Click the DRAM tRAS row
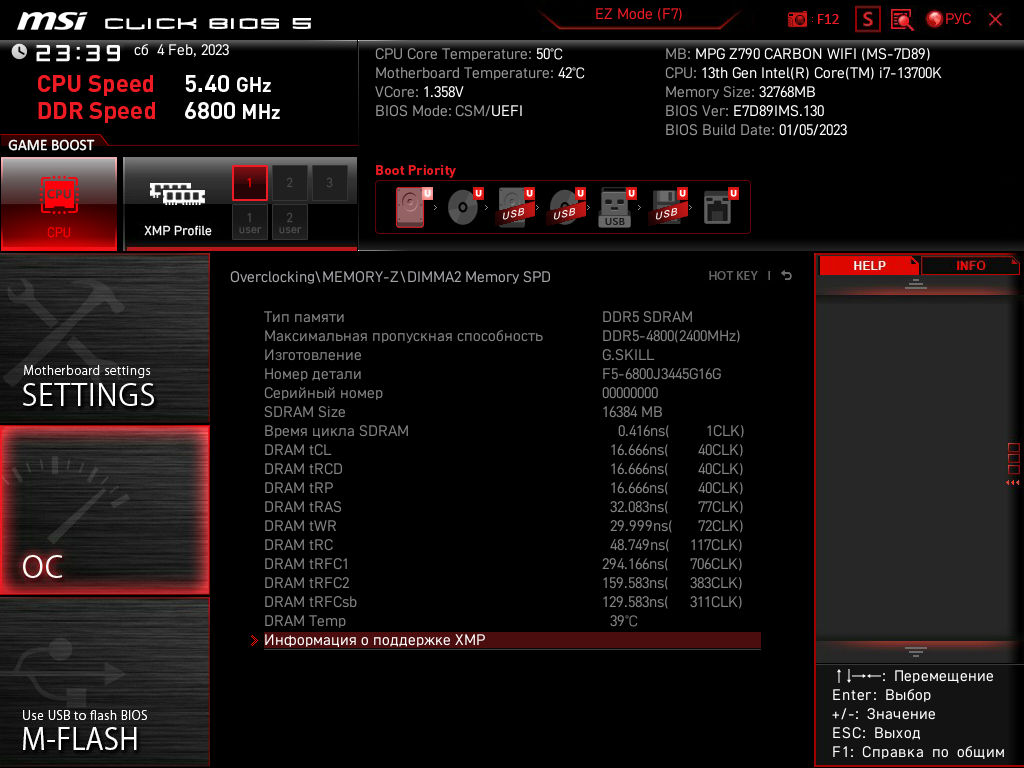 pyautogui.click(x=504, y=507)
